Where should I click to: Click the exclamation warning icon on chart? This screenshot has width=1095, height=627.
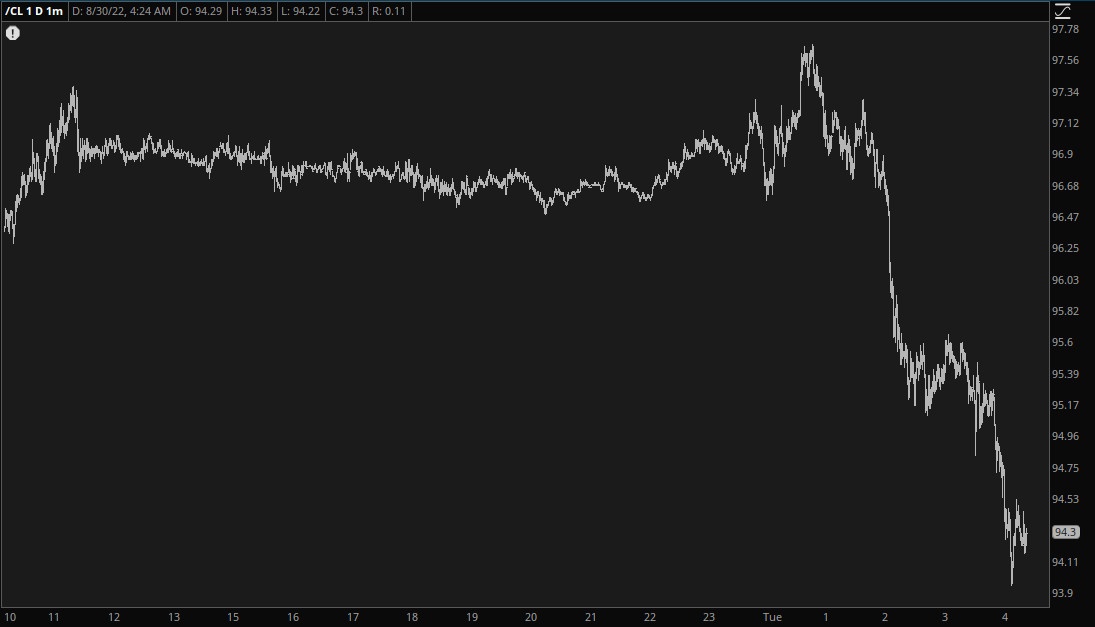pyautogui.click(x=13, y=33)
